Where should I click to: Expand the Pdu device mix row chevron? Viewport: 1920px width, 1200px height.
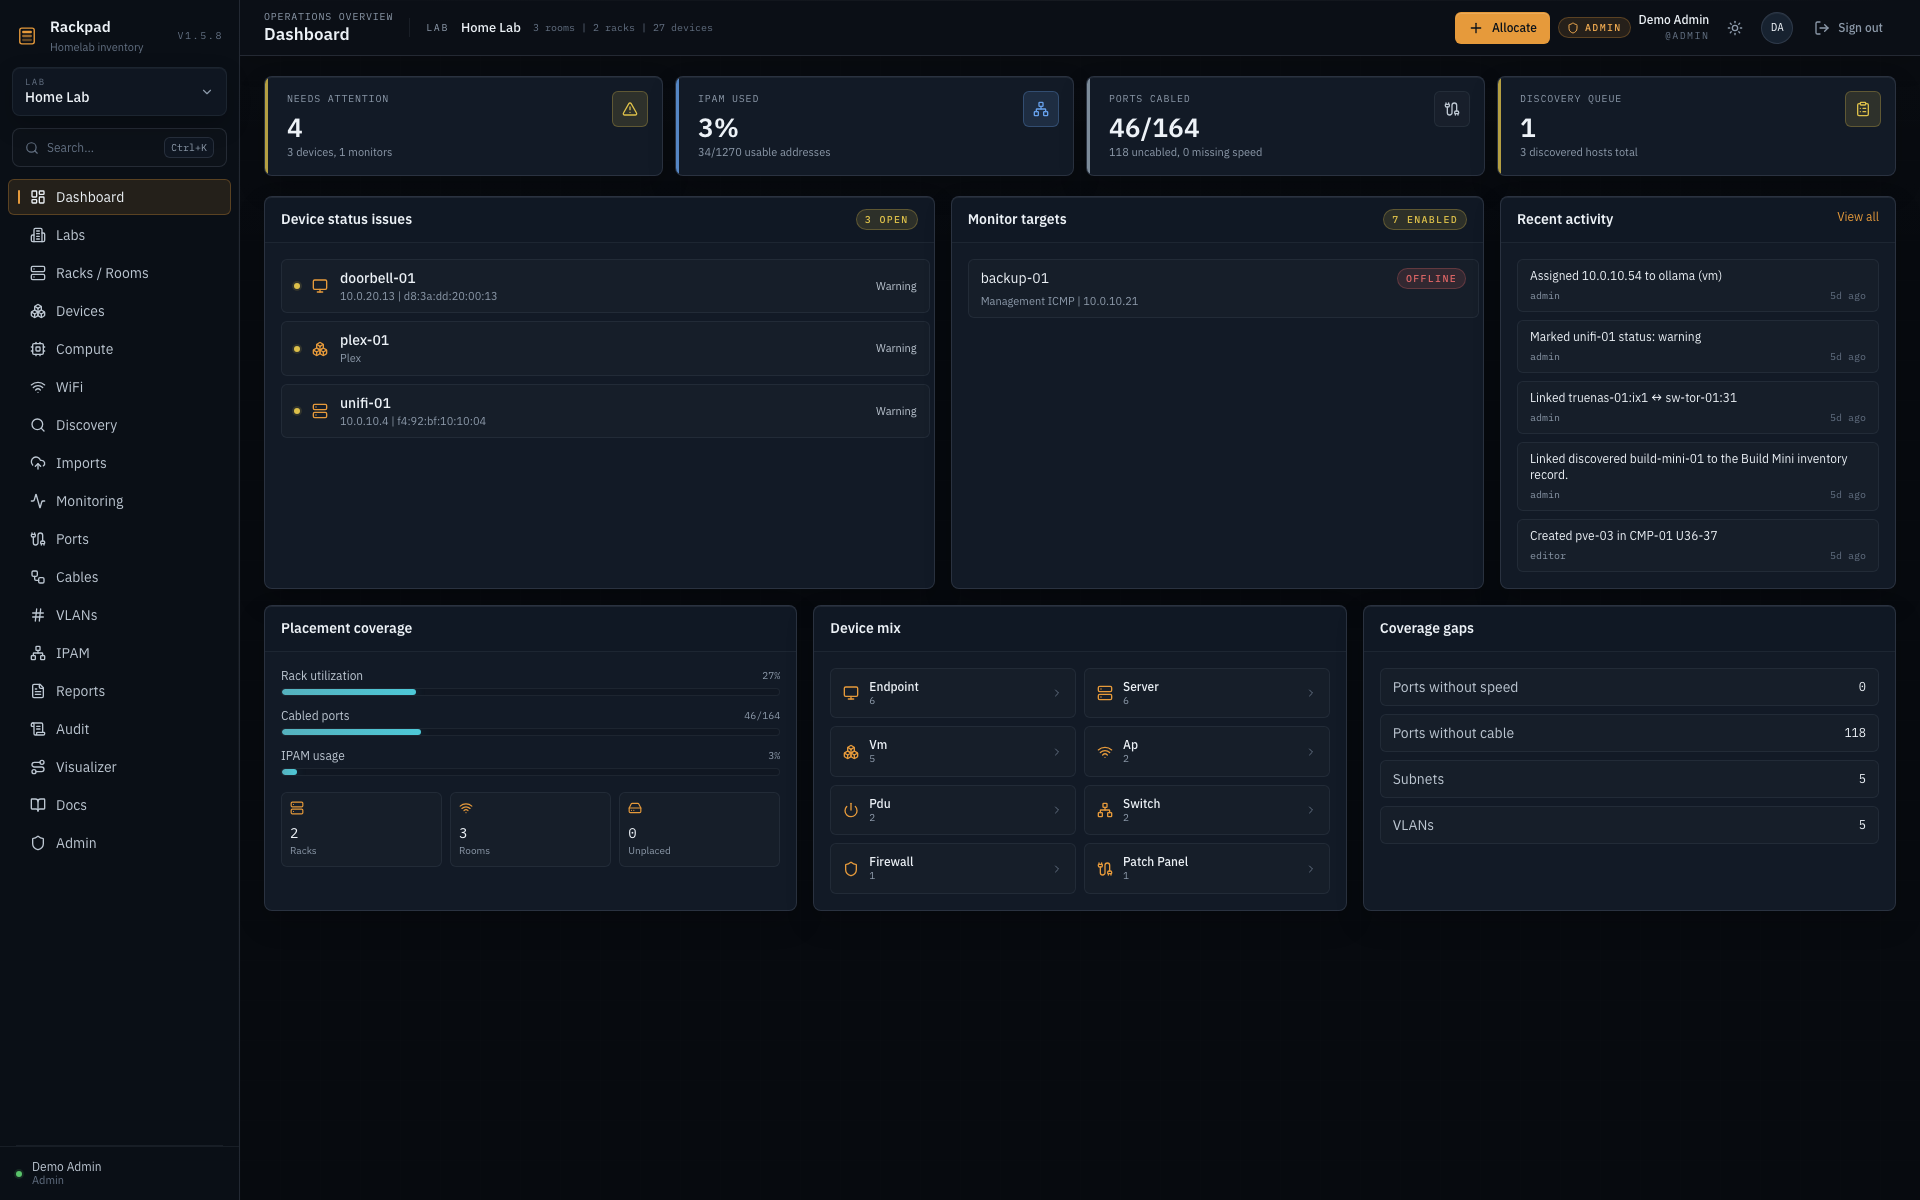click(1057, 810)
